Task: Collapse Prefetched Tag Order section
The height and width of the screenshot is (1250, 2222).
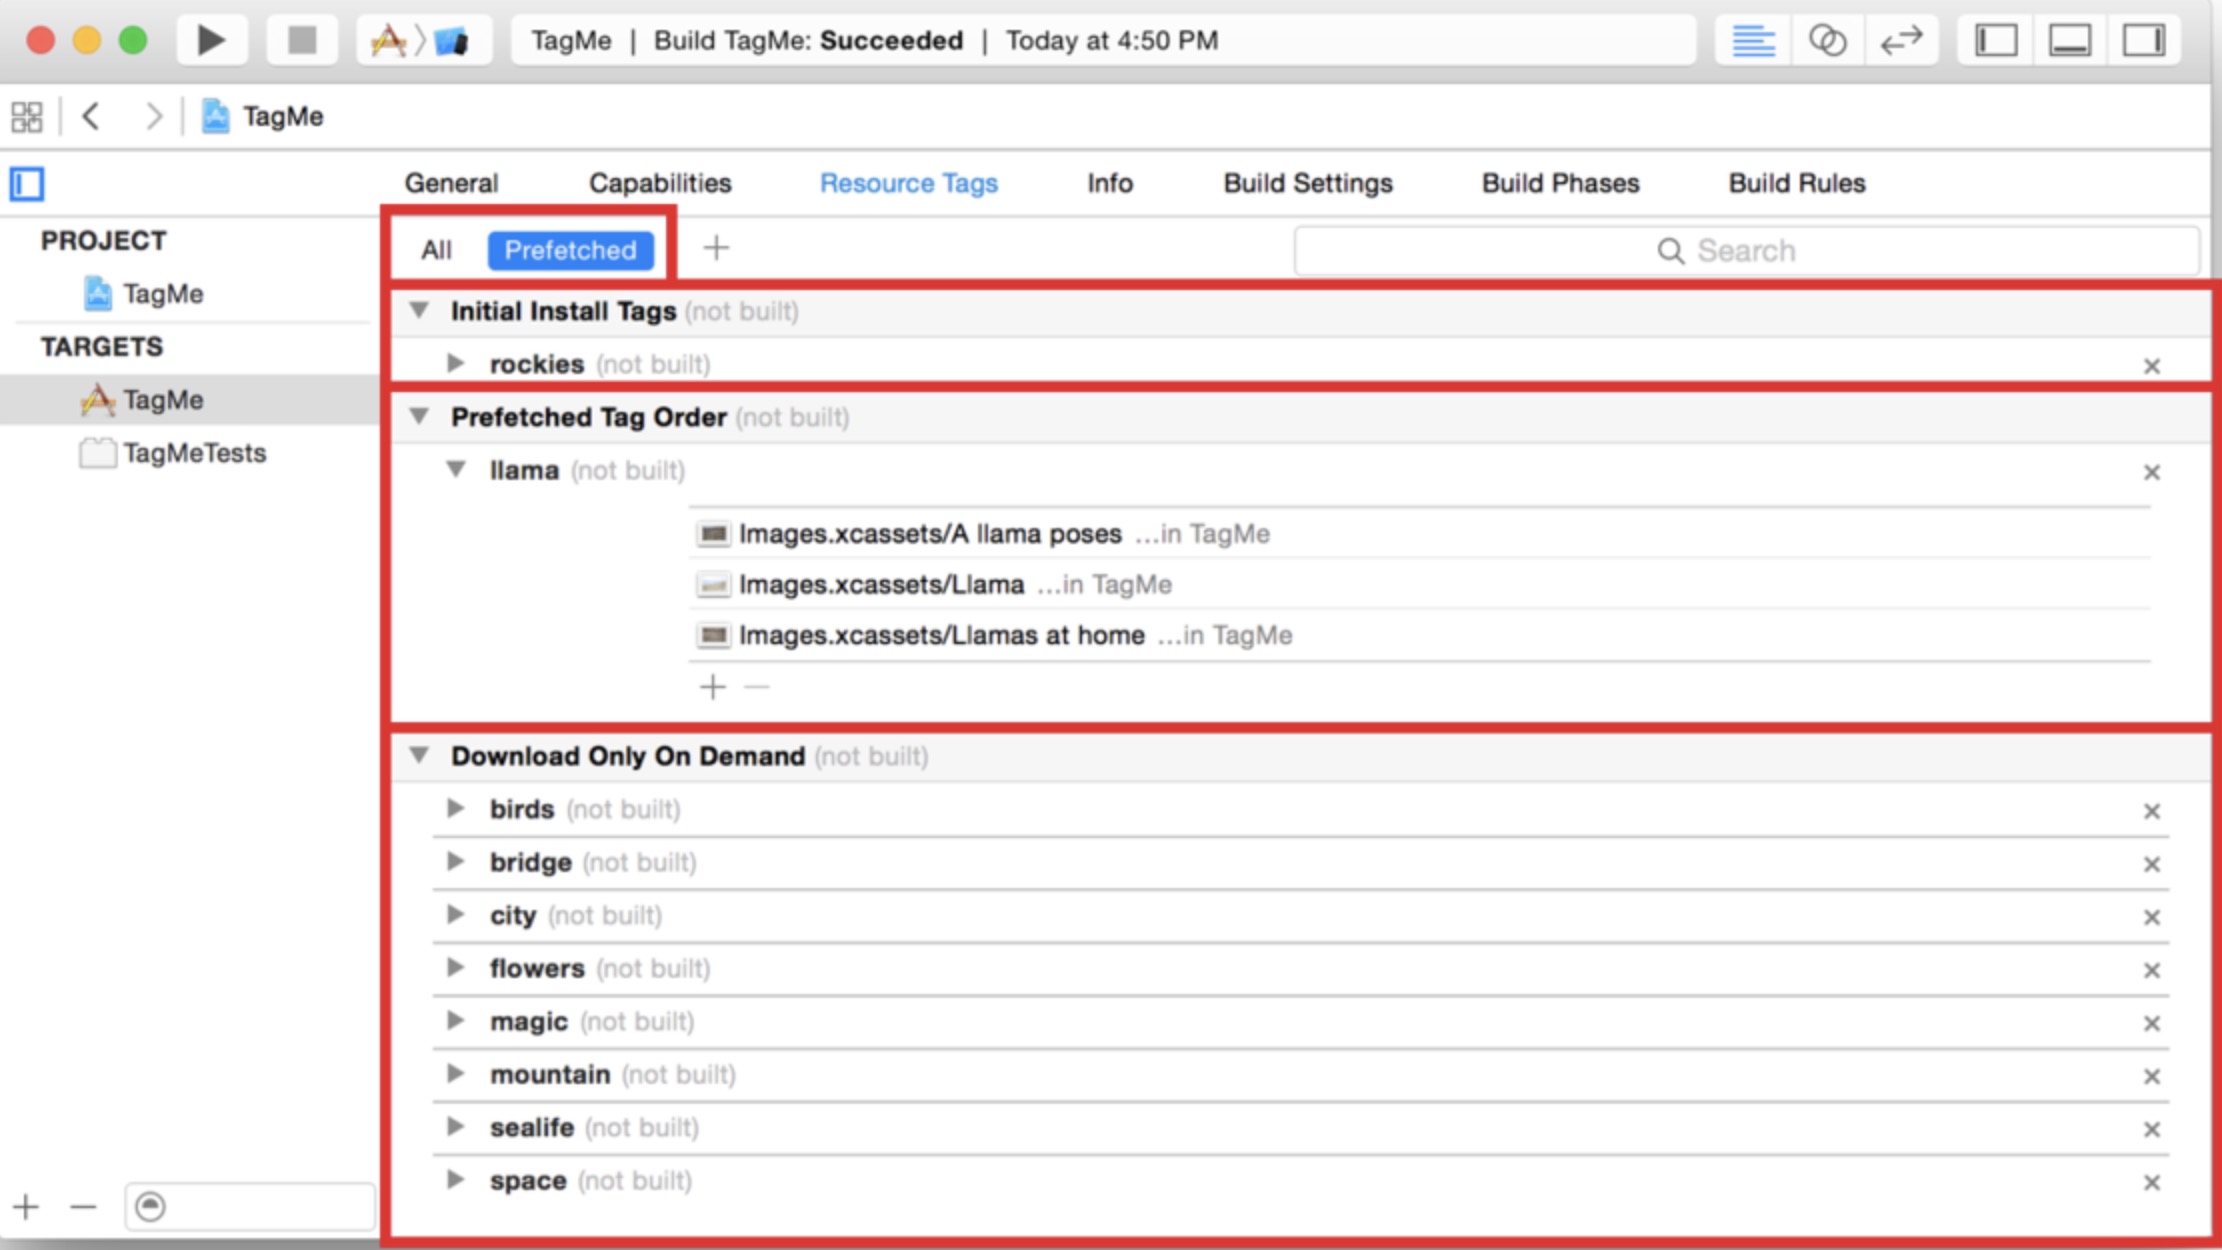Action: 419,416
